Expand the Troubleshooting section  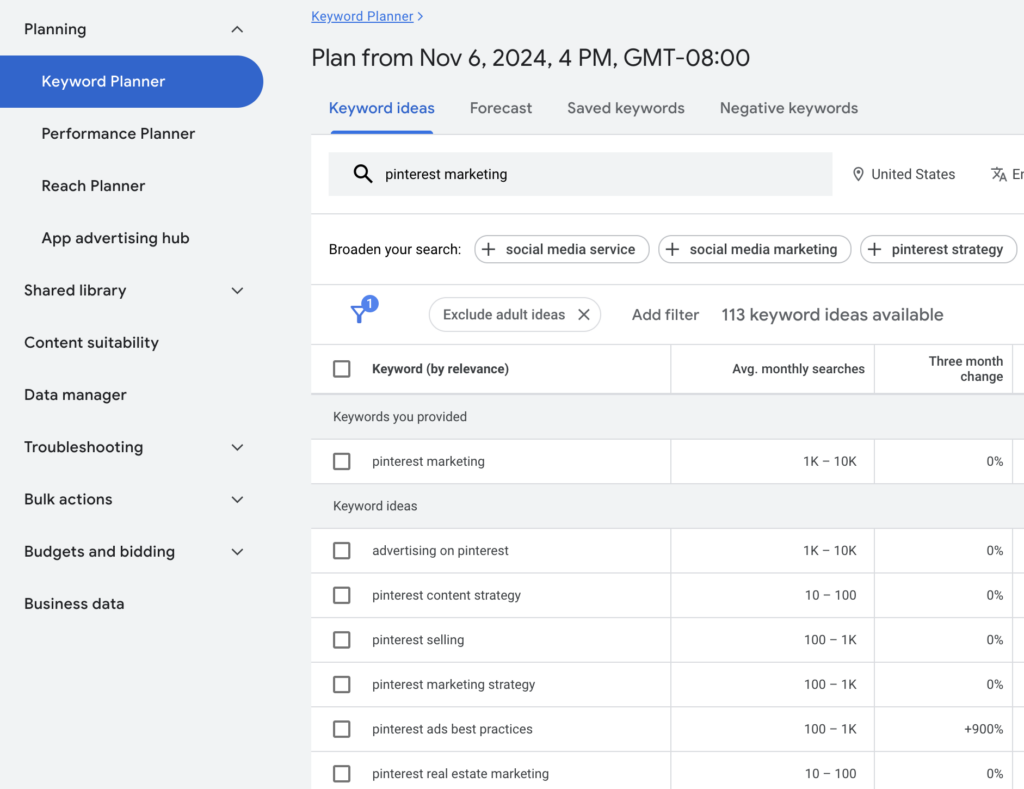click(237, 447)
